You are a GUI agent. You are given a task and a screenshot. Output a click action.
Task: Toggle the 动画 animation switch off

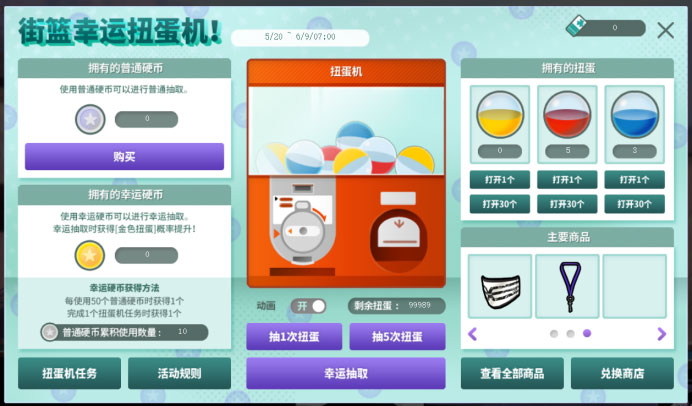(308, 306)
